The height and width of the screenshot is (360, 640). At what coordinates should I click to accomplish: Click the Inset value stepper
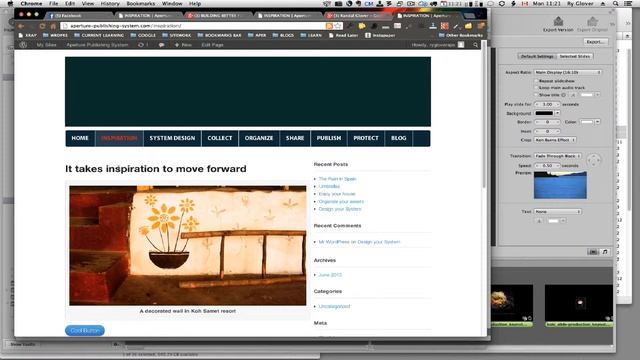(547, 131)
